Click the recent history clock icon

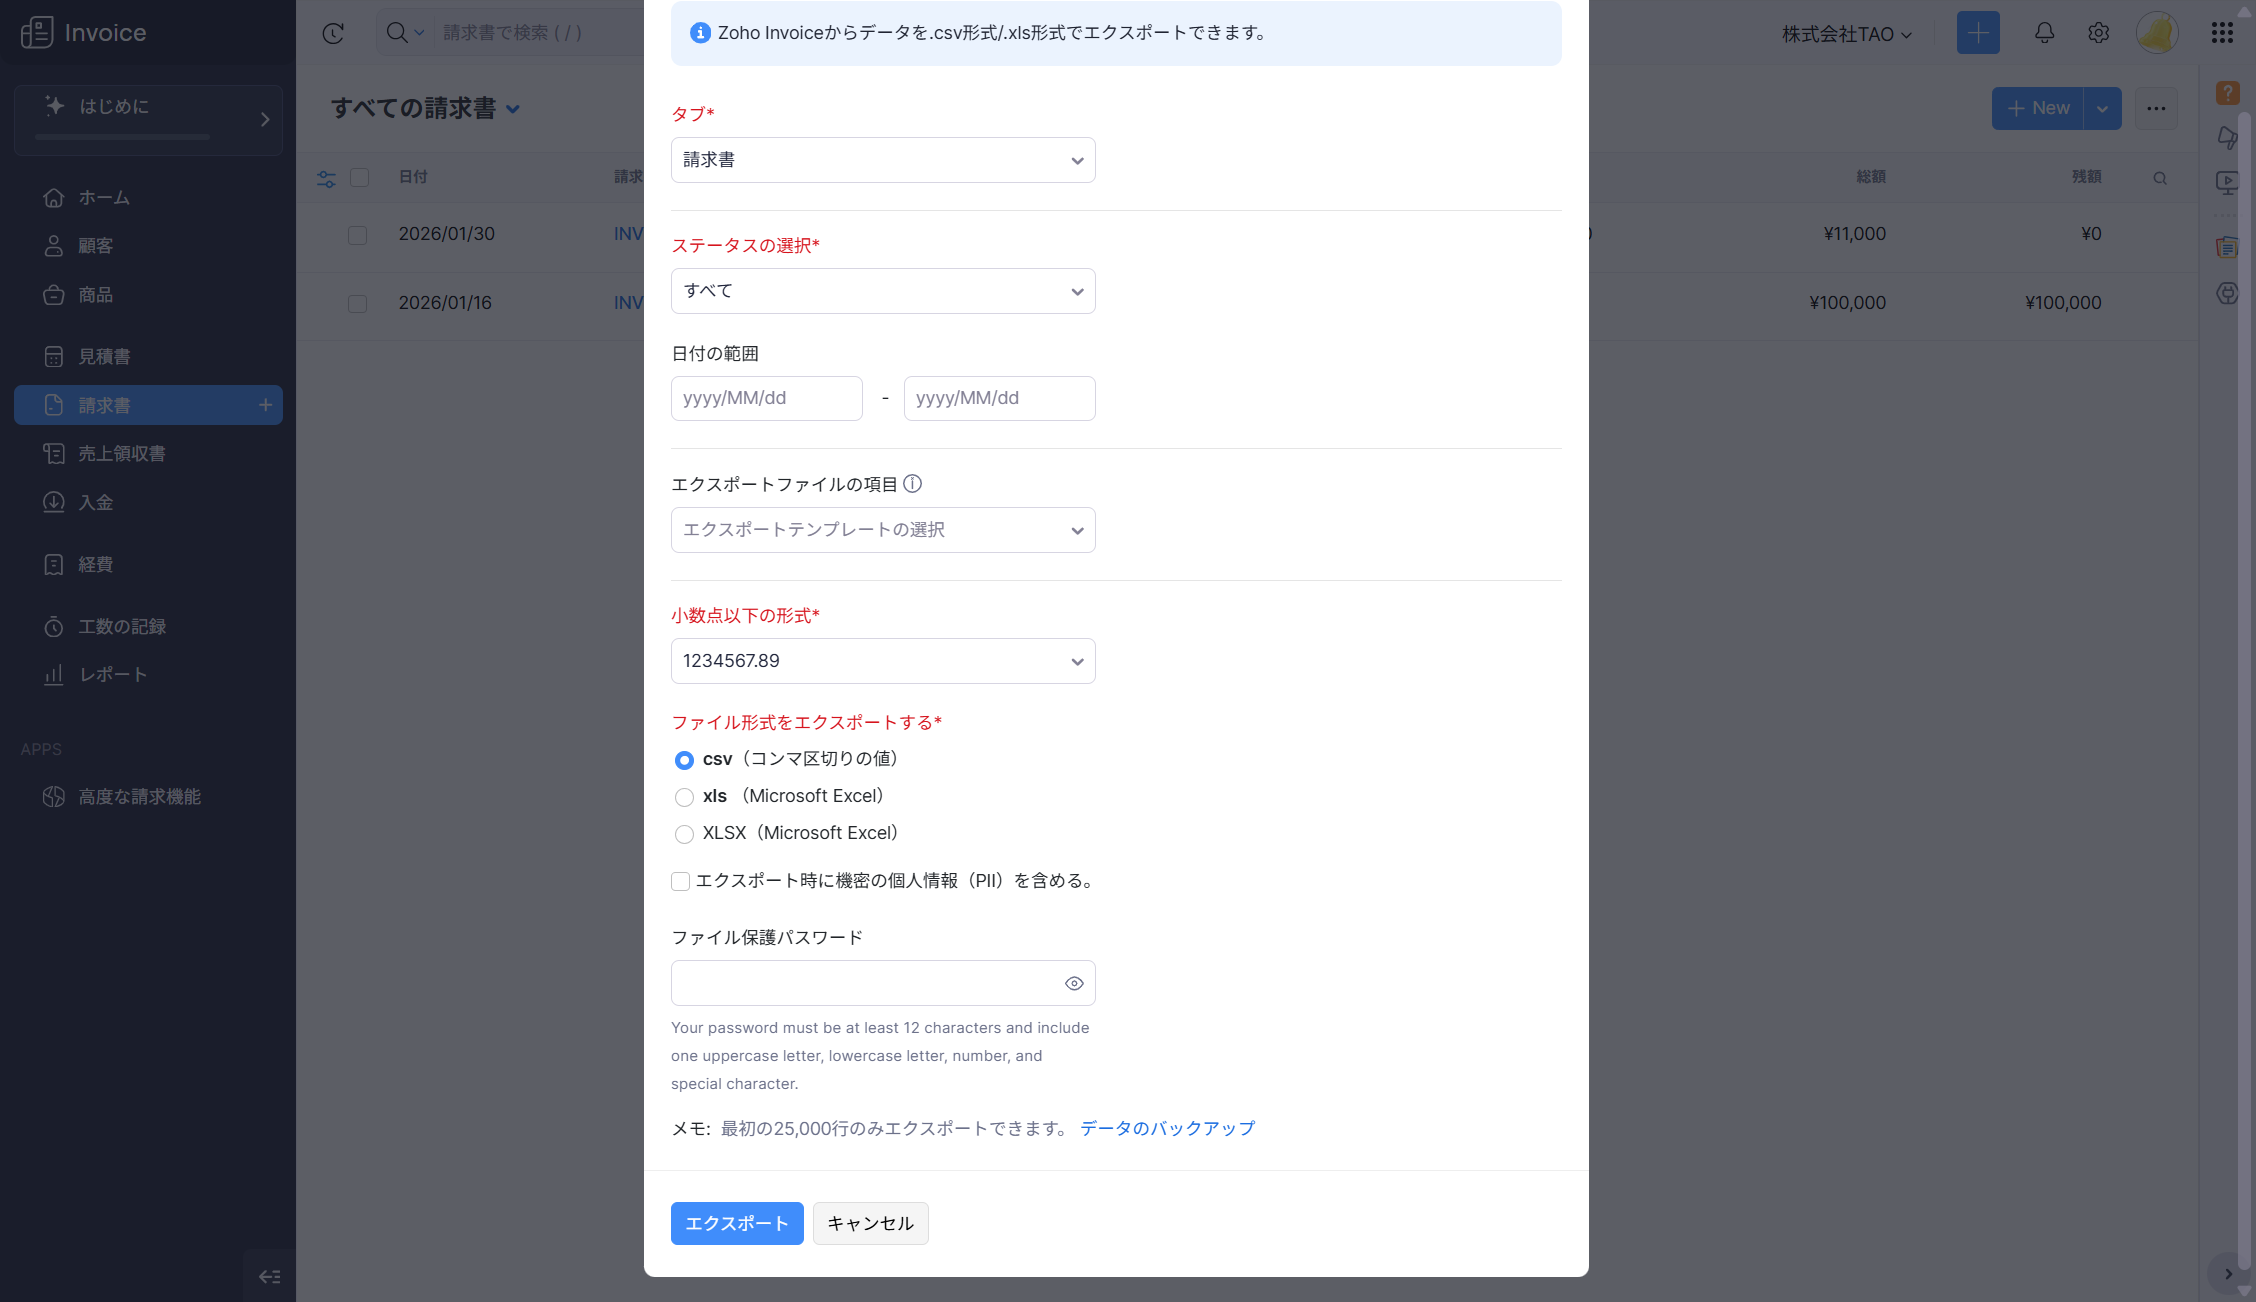point(333,33)
